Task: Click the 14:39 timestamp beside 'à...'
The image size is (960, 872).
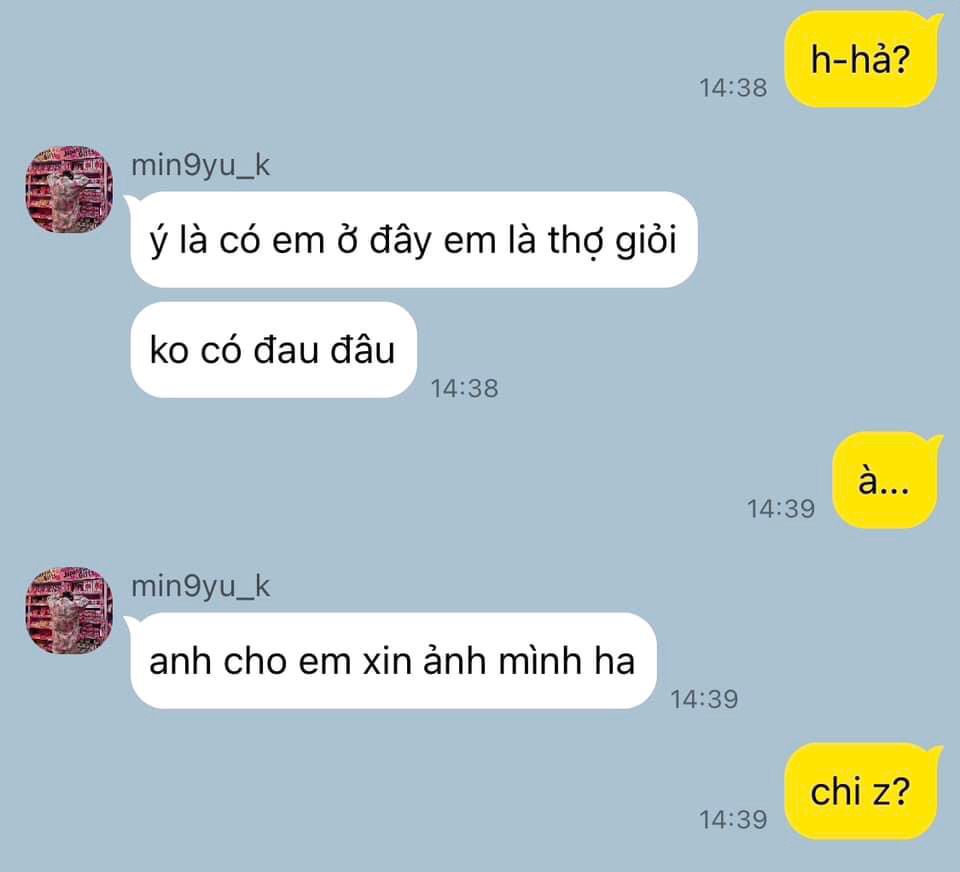Action: pyautogui.click(x=781, y=508)
